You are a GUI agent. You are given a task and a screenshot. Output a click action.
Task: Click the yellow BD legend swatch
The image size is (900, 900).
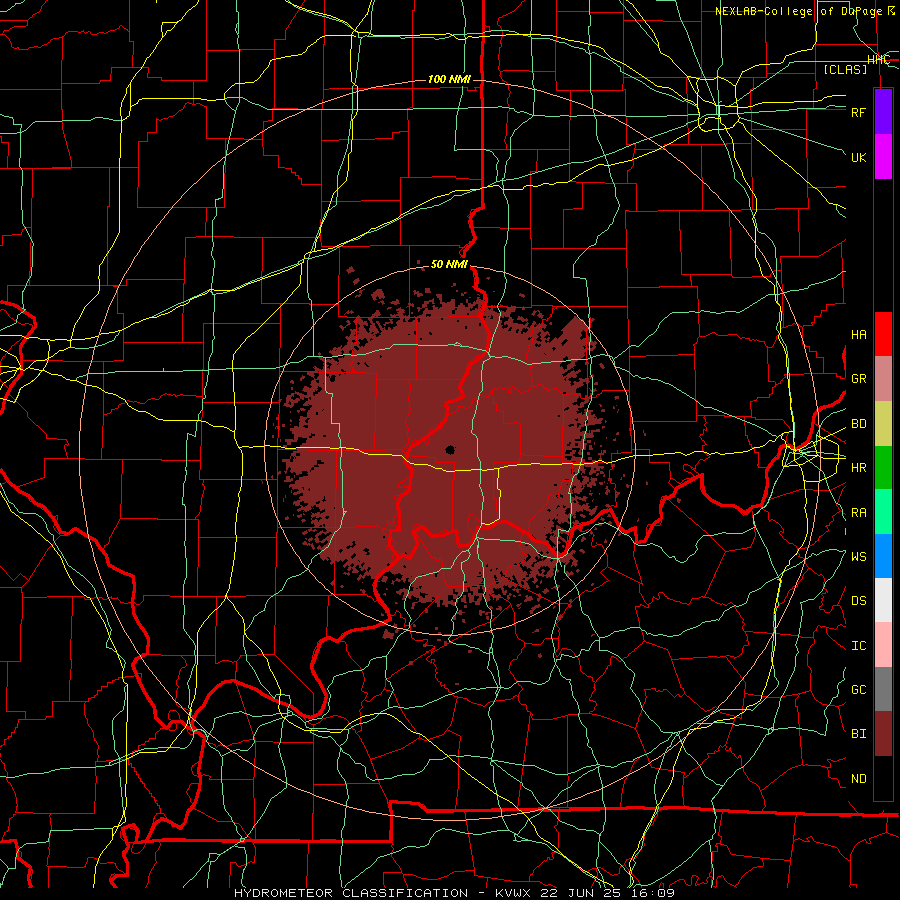883,423
